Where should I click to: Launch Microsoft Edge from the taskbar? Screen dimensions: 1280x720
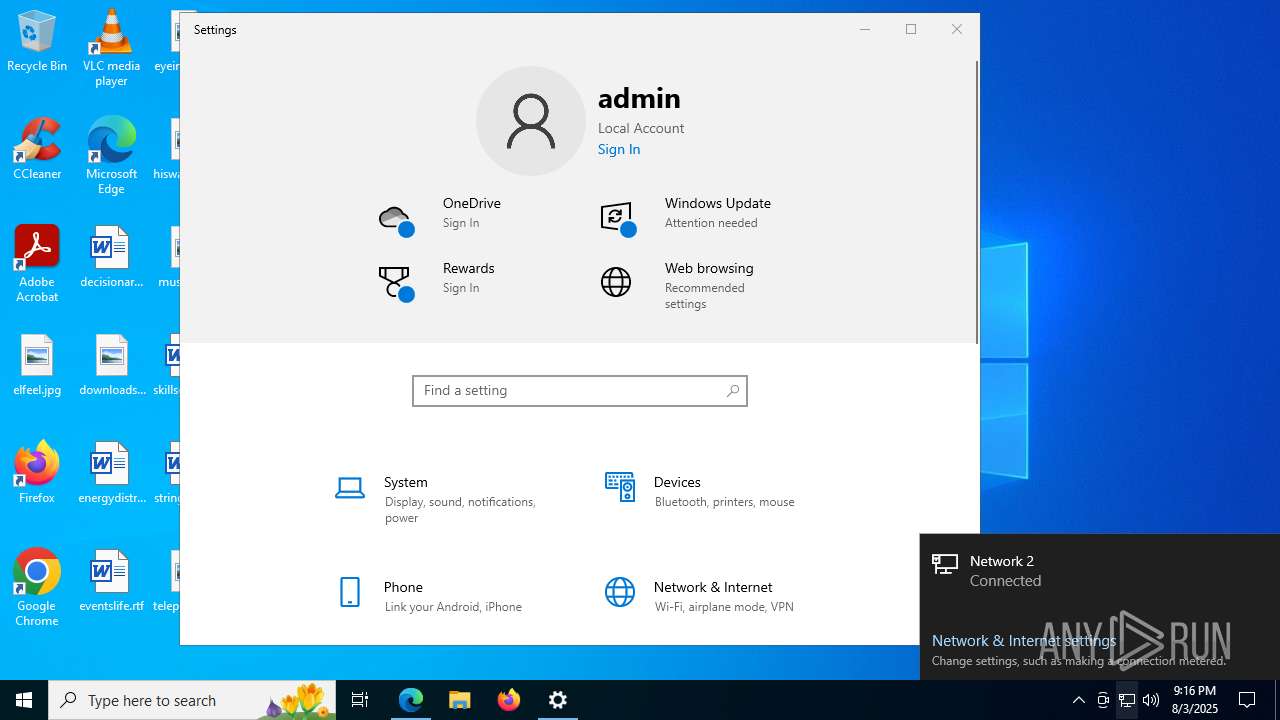click(x=411, y=700)
